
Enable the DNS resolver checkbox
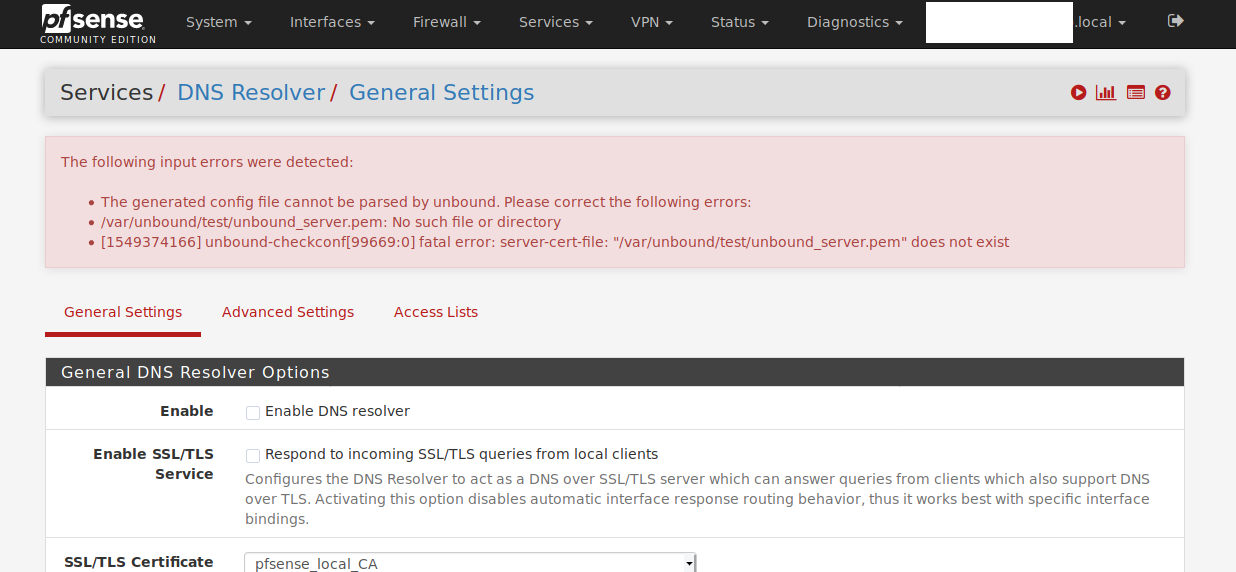(253, 412)
